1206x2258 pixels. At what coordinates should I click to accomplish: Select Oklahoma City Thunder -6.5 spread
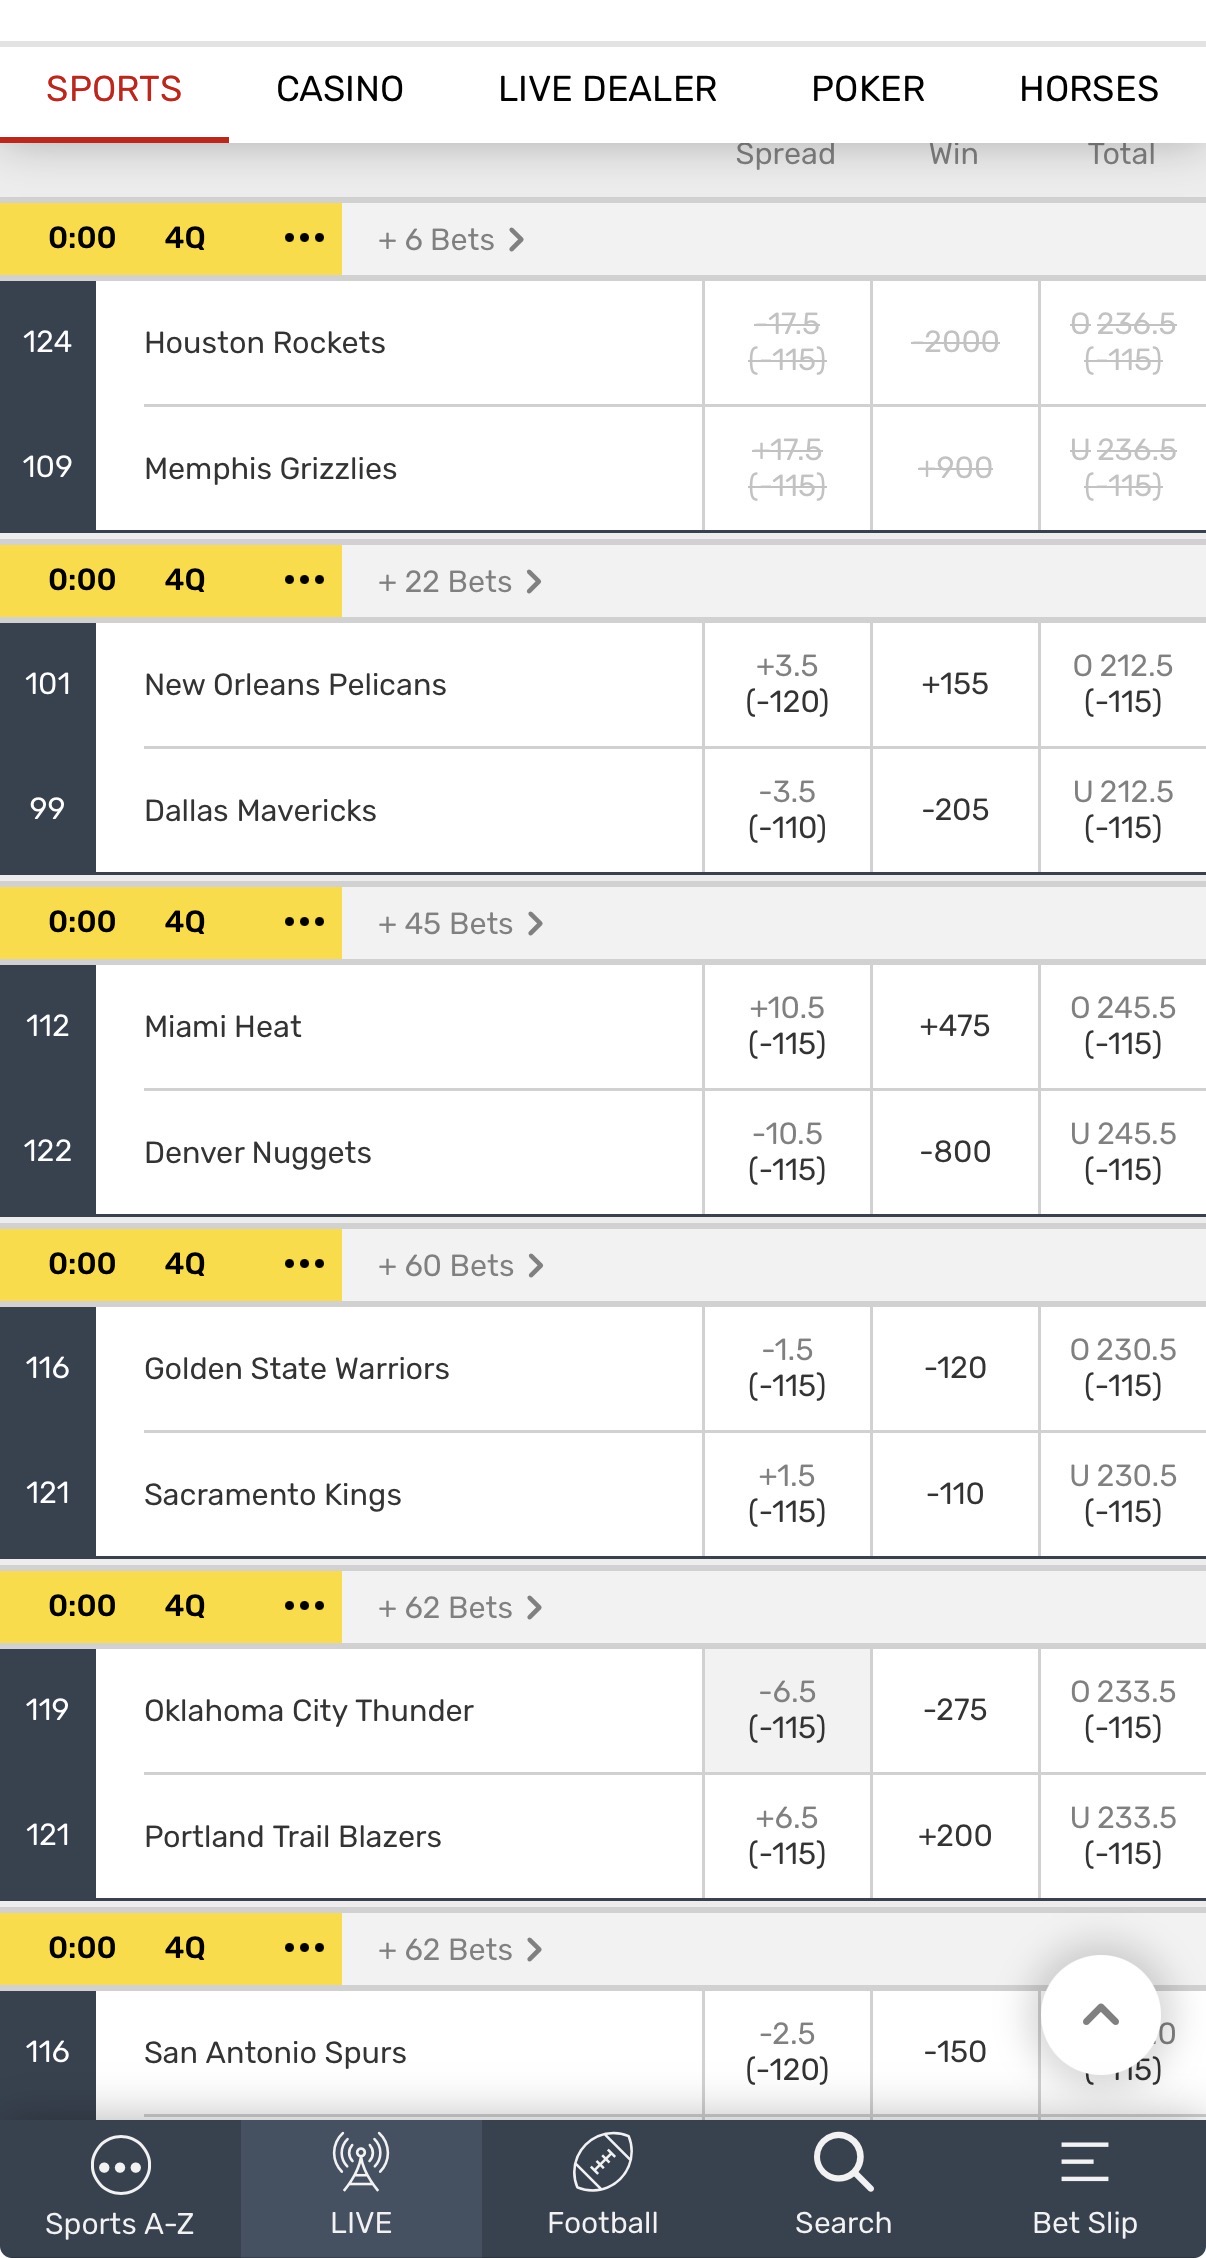pyautogui.click(x=787, y=1710)
